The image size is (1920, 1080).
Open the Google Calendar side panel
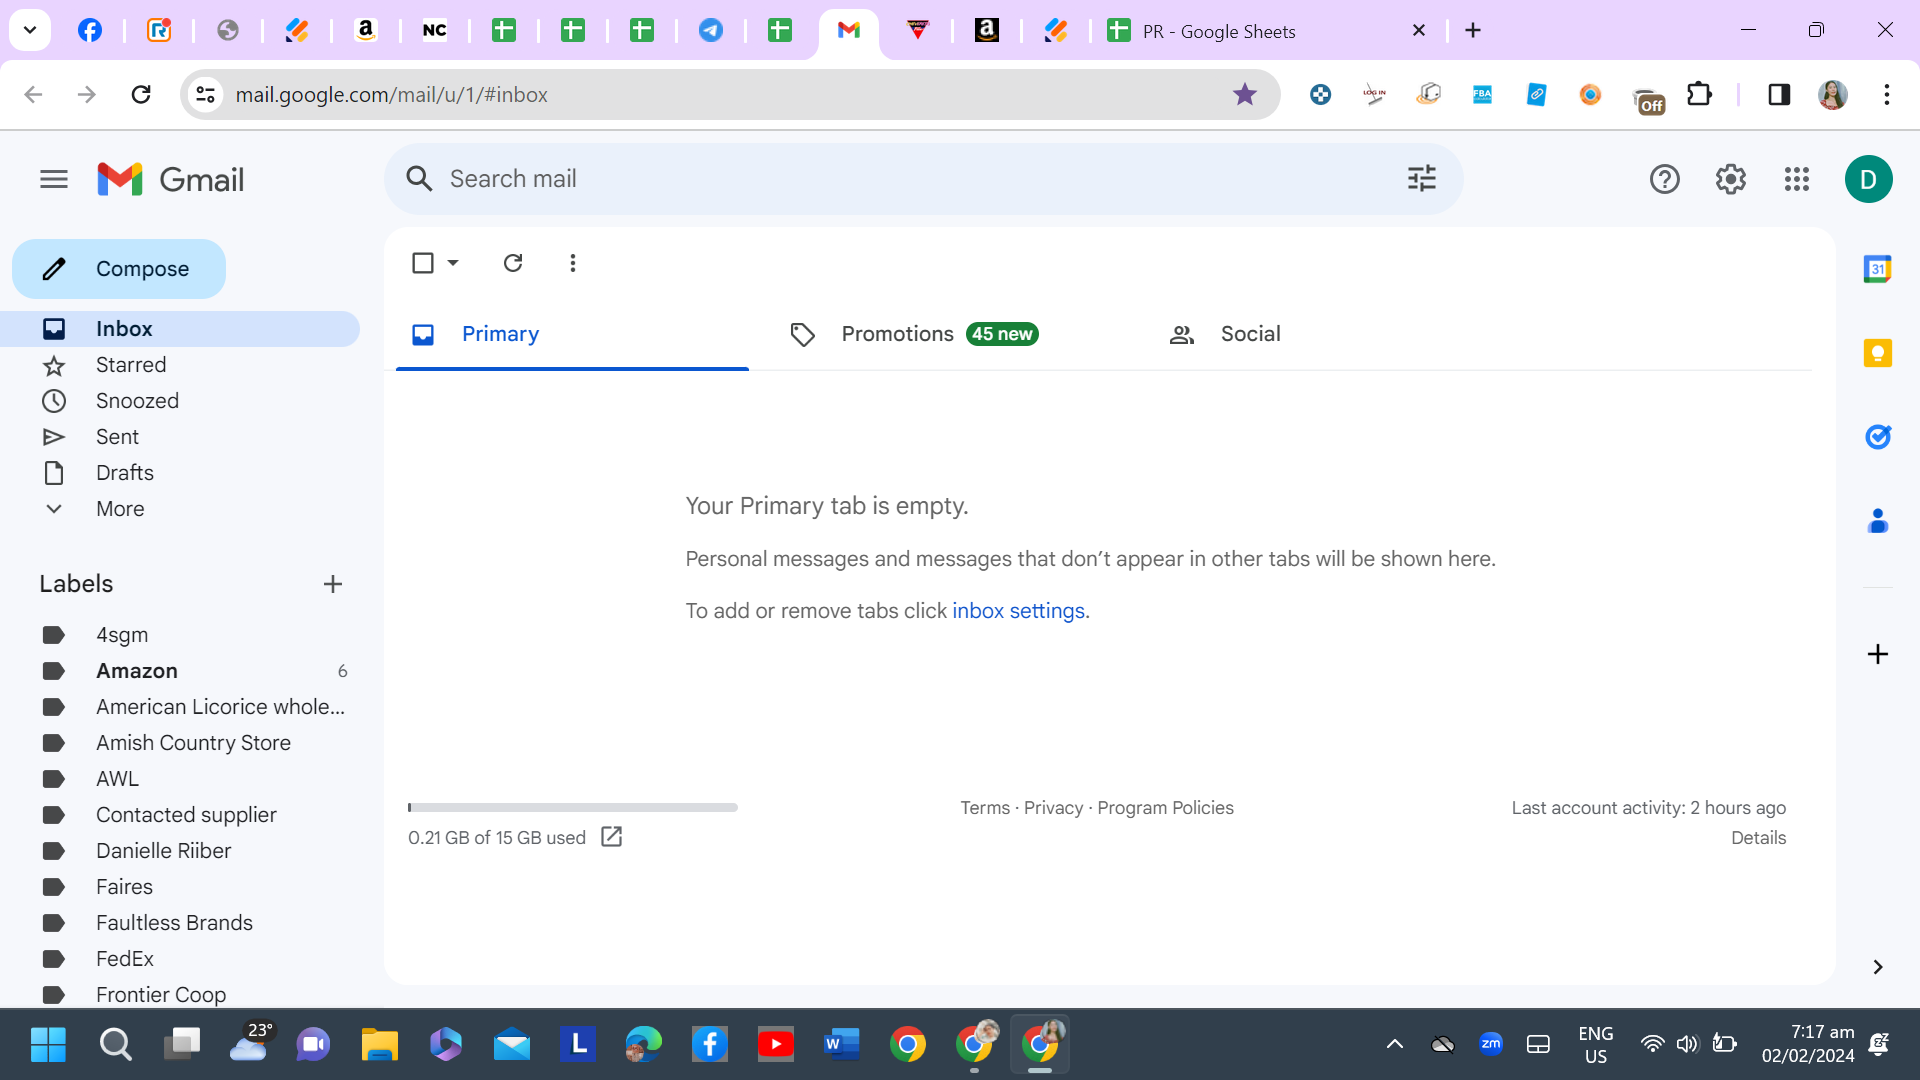tap(1877, 269)
